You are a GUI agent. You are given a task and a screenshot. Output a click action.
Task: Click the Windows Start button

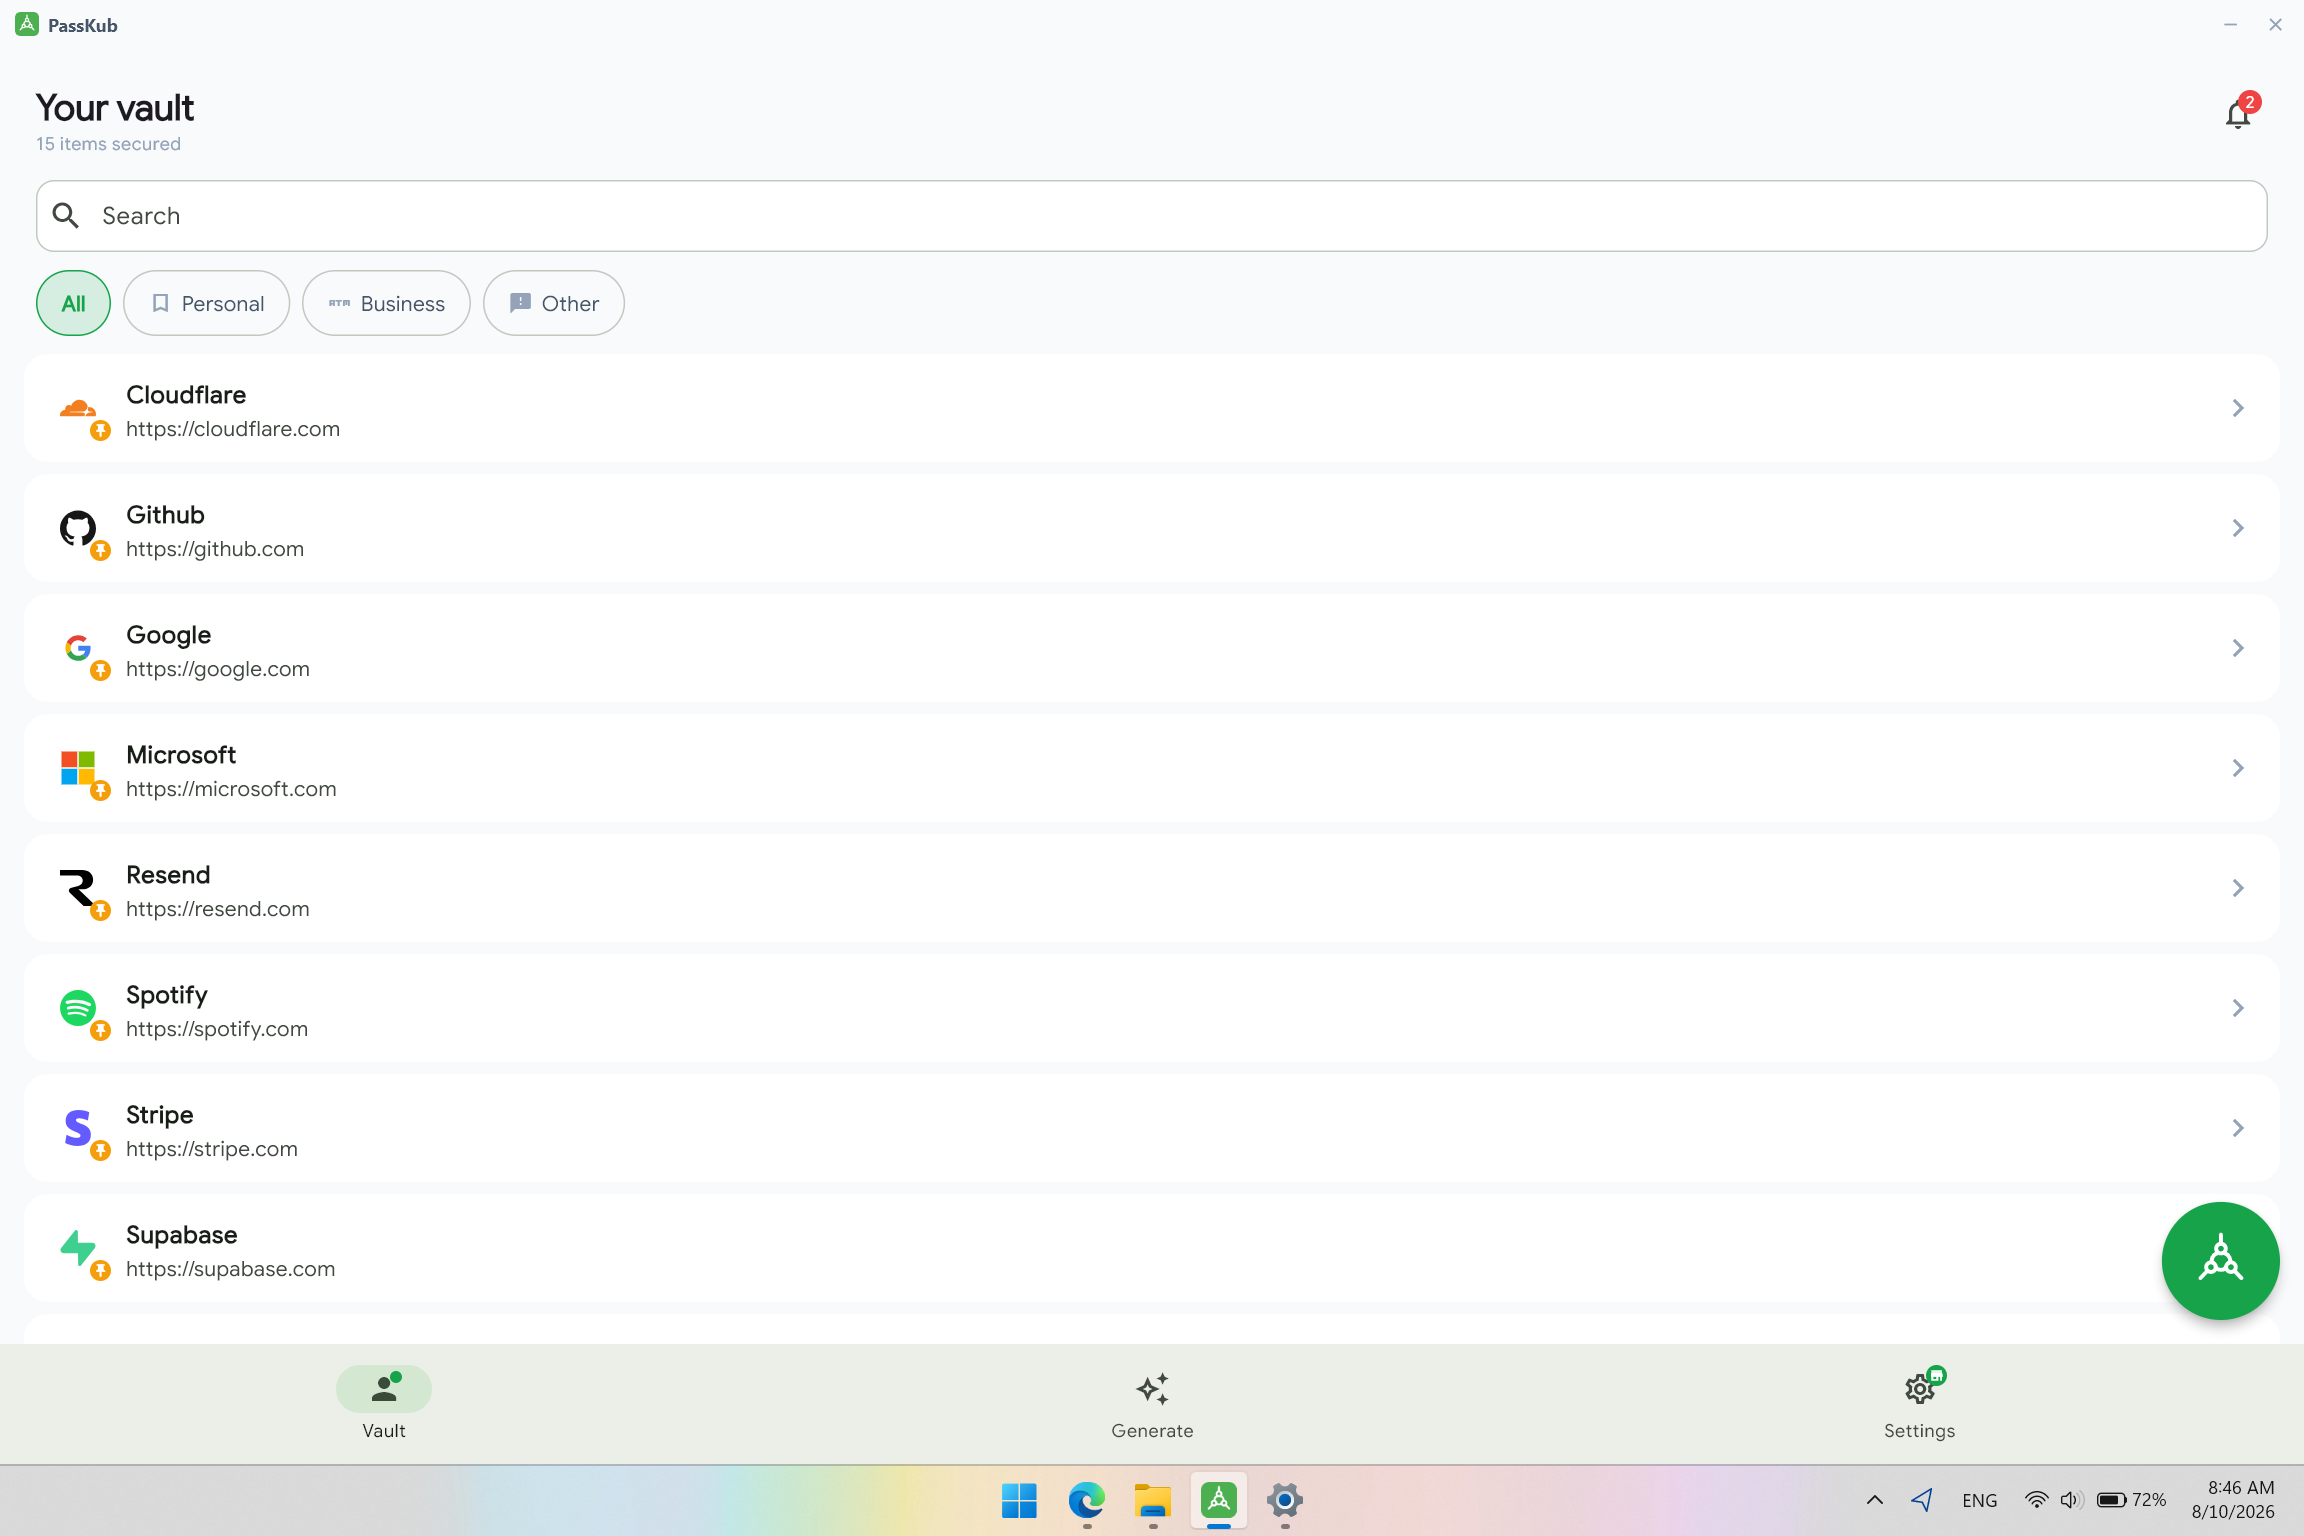[x=1020, y=1500]
